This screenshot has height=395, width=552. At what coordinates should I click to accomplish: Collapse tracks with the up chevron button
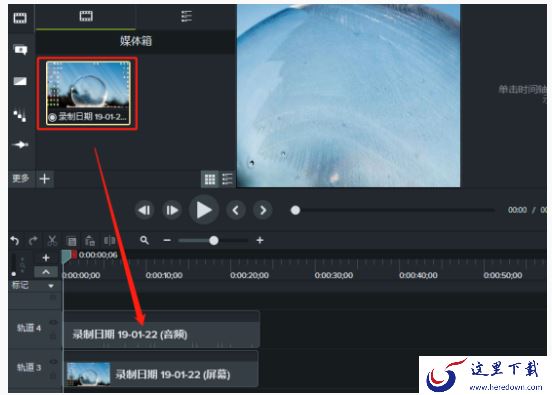click(46, 272)
